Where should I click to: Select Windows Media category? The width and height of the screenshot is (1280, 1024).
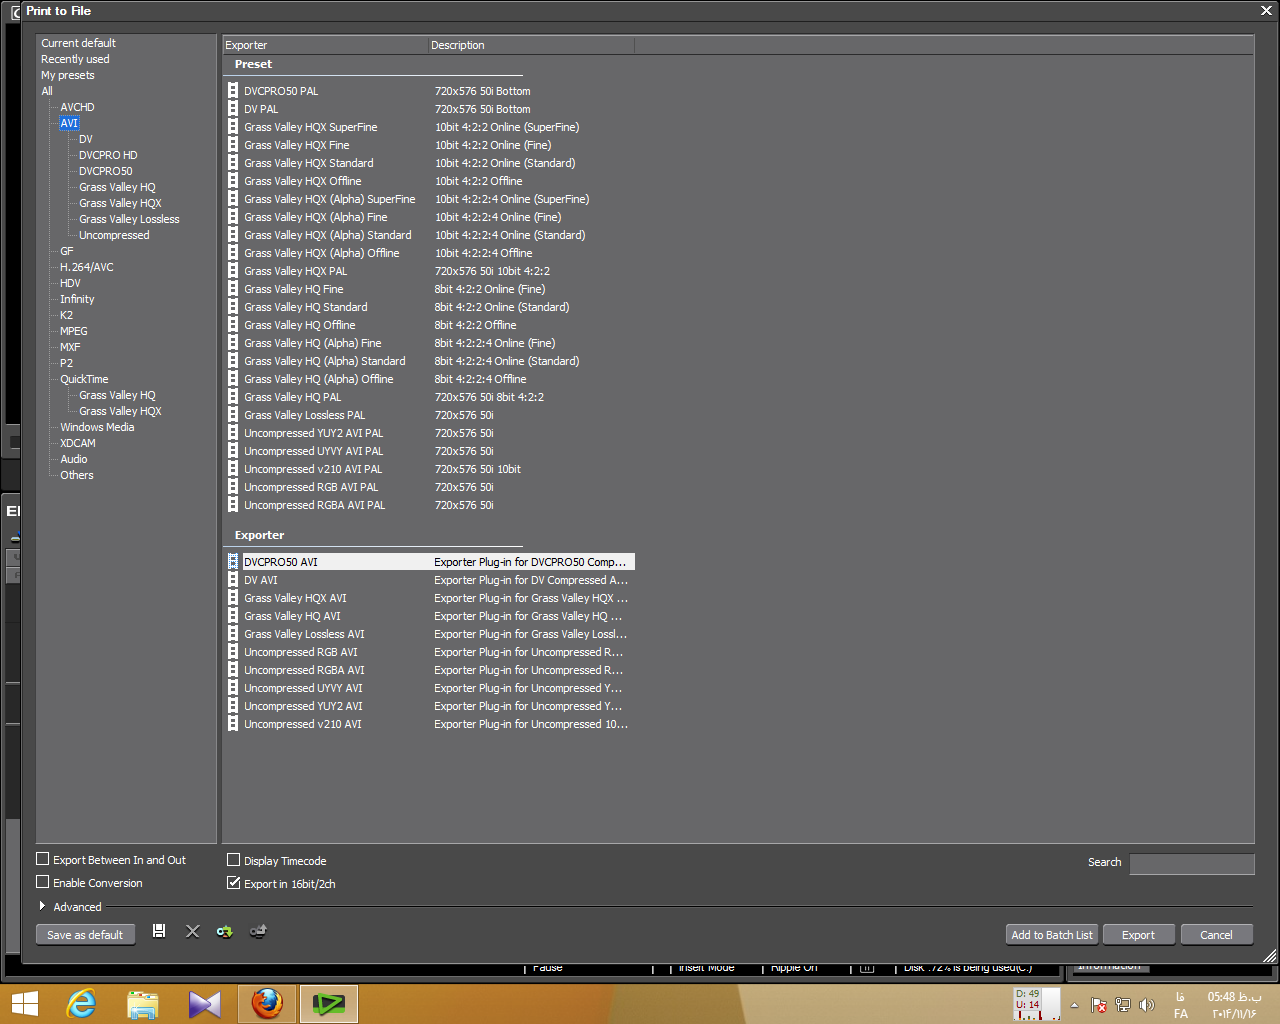click(x=97, y=427)
